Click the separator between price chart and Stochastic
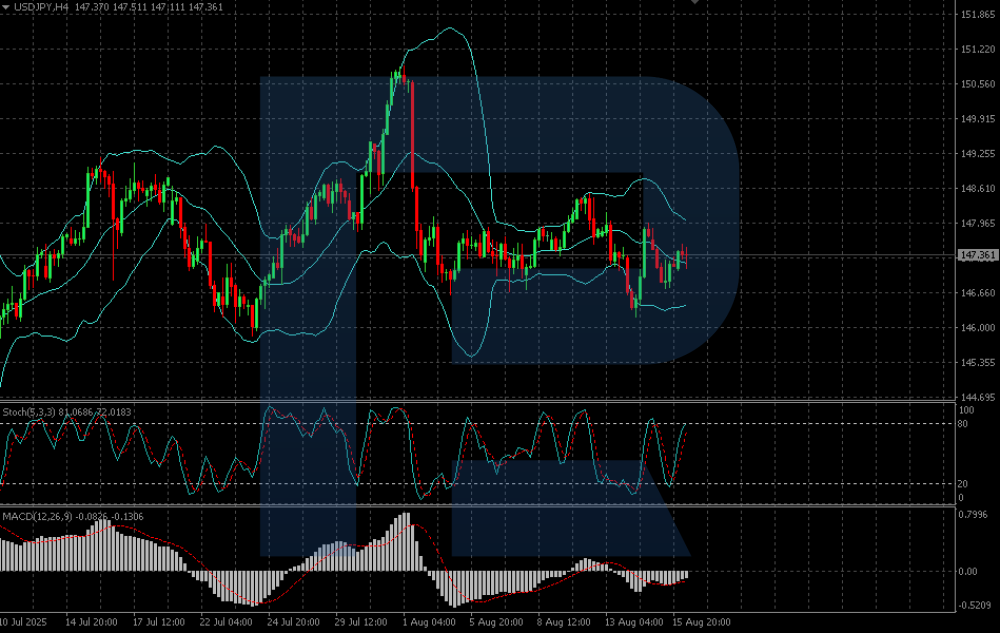Image resolution: width=1000 pixels, height=633 pixels. click(x=475, y=403)
